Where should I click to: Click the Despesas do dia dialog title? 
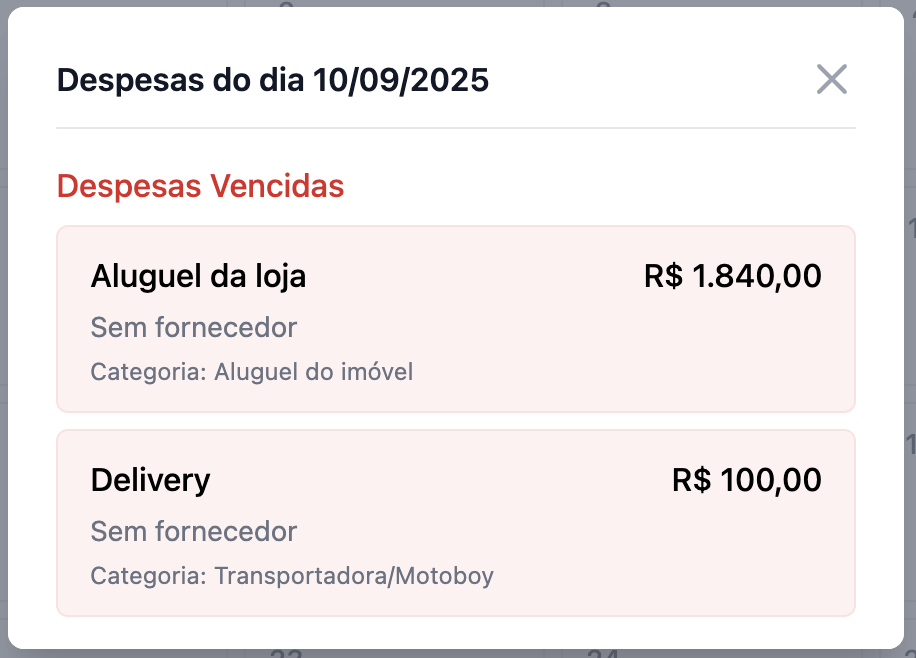272,79
